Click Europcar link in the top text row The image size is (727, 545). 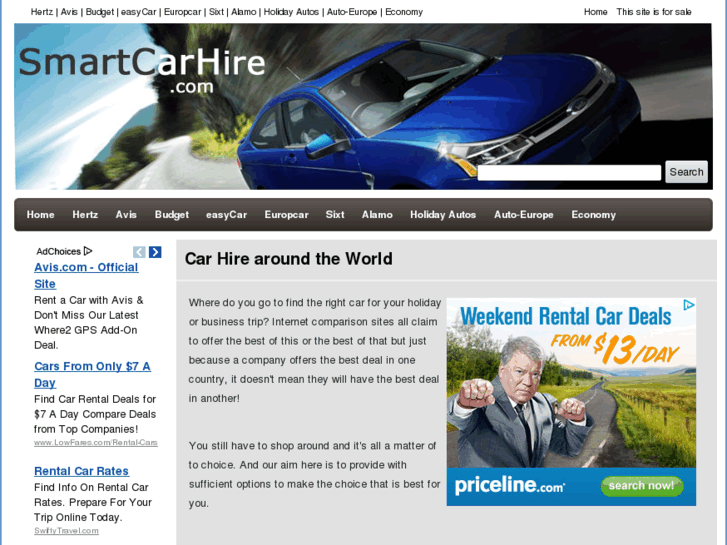(183, 12)
